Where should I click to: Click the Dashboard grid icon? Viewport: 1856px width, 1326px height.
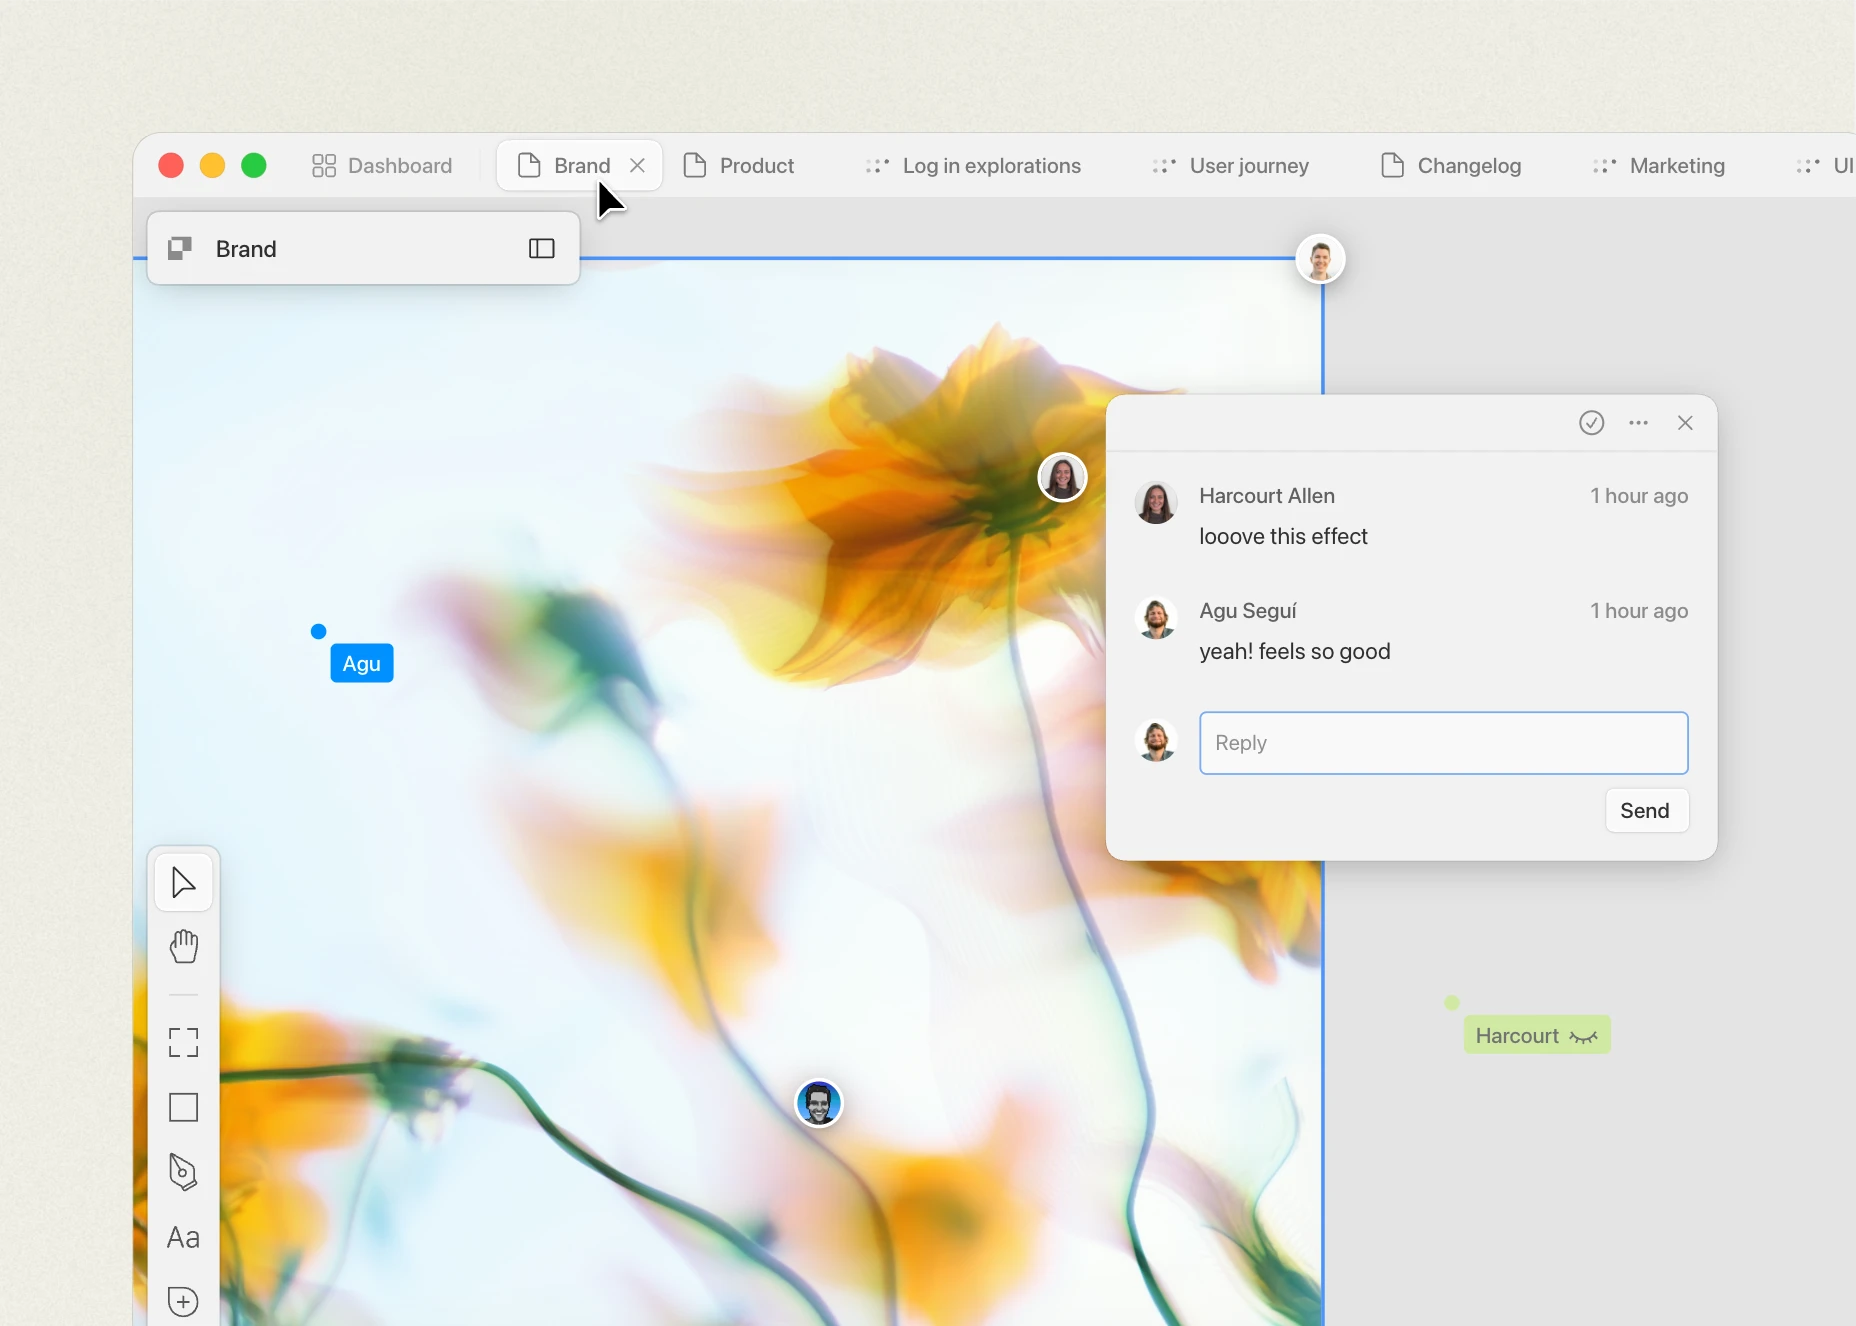pyautogui.click(x=324, y=165)
